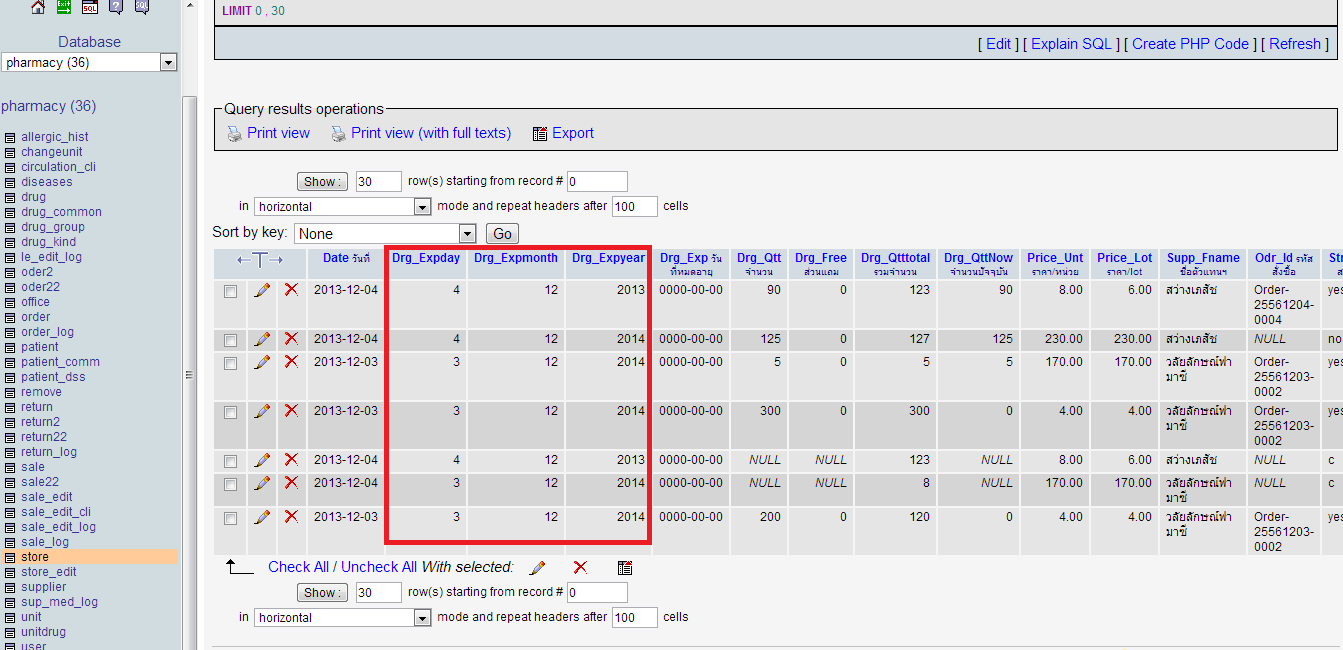Open the store table in sidebar
Image resolution: width=1343 pixels, height=650 pixels.
point(35,557)
